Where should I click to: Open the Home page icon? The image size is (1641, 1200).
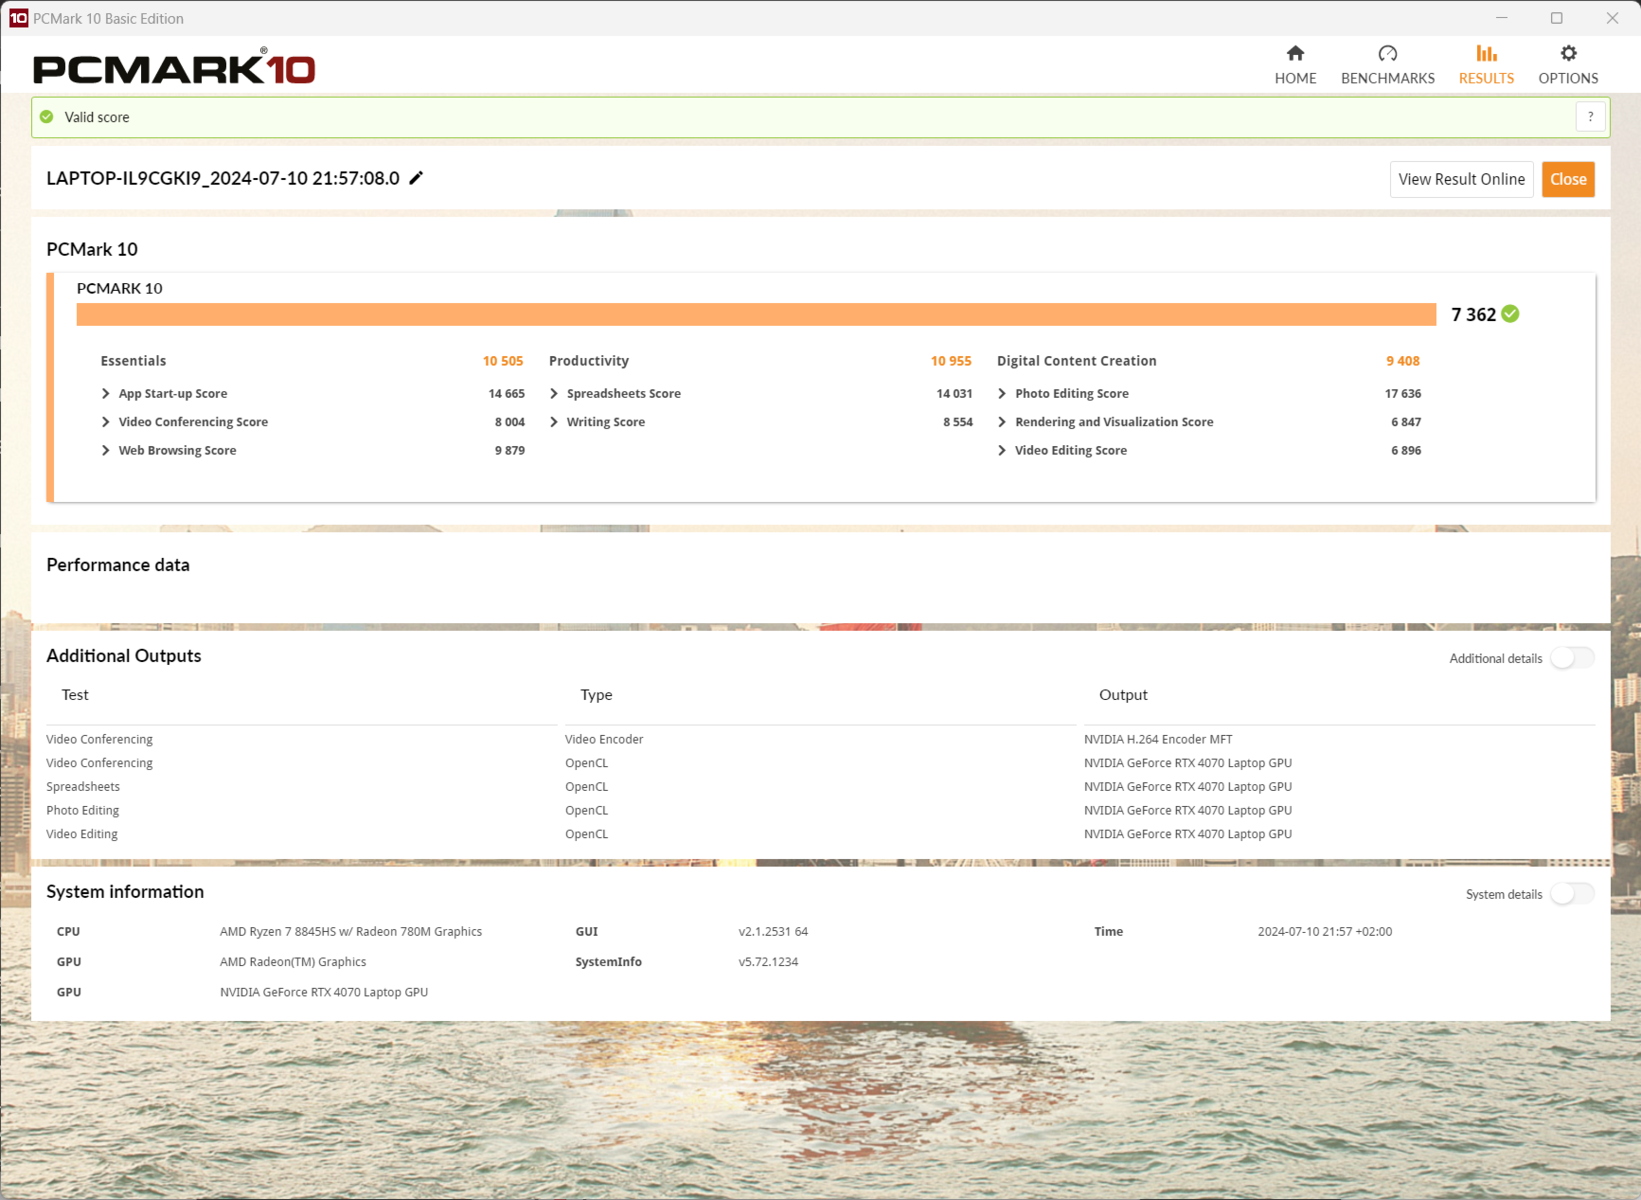coord(1295,54)
